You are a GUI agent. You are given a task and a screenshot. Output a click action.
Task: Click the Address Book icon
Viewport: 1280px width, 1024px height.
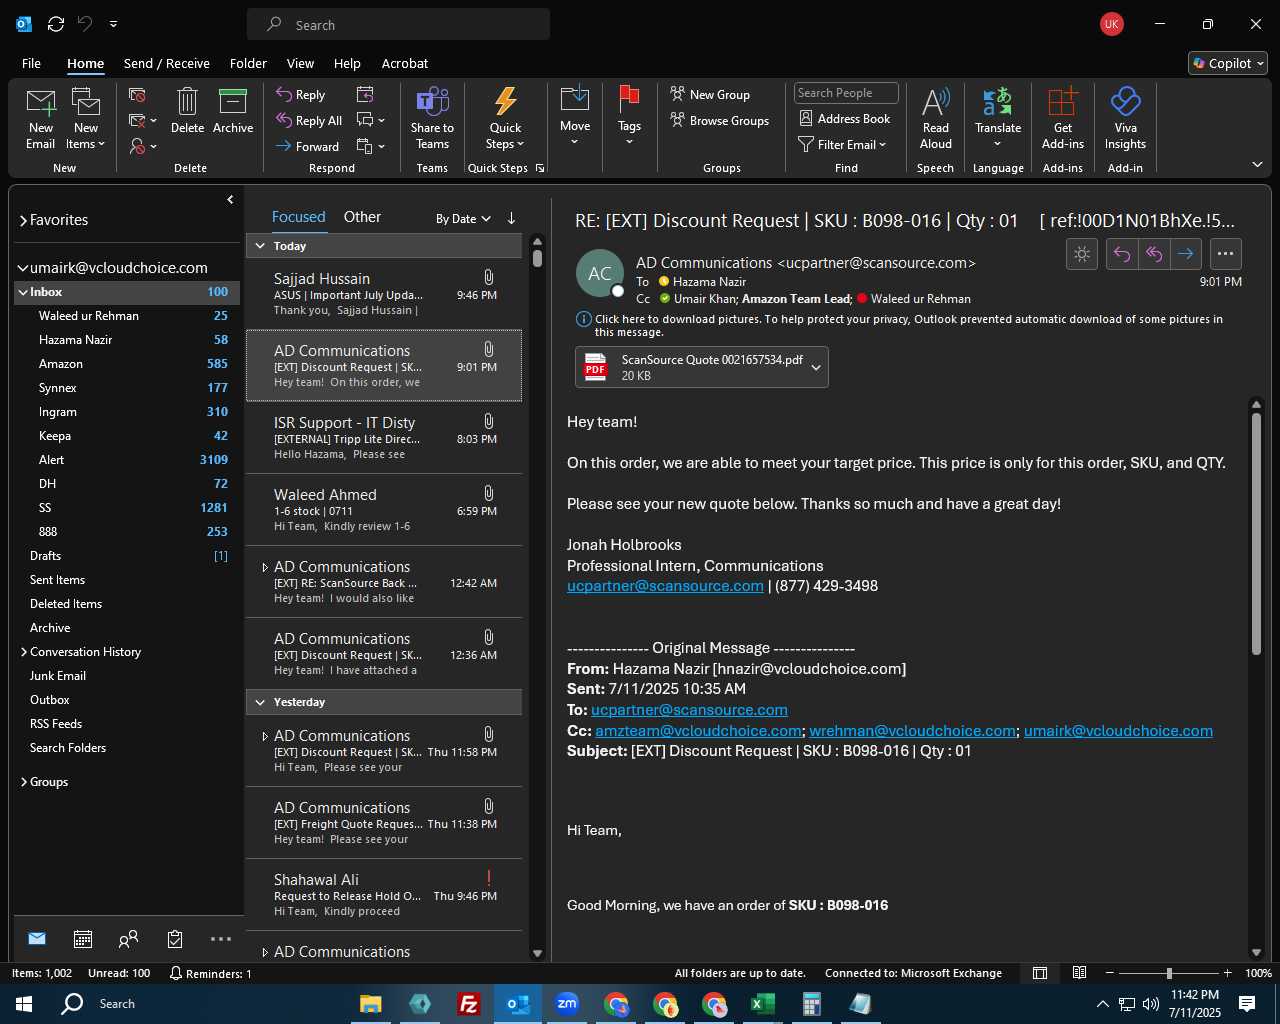tap(806, 119)
